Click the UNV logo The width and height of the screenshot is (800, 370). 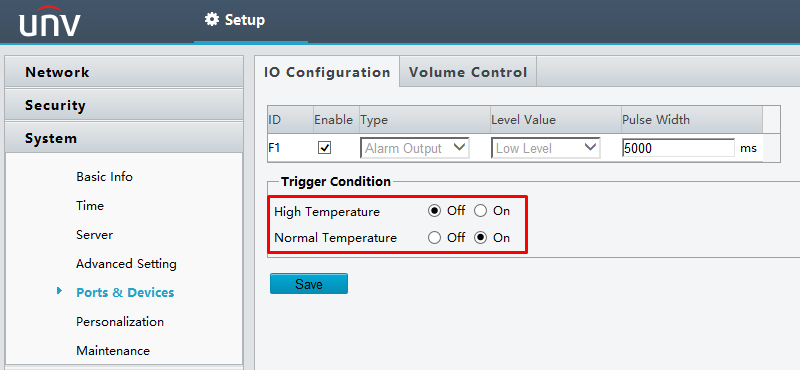[x=49, y=21]
